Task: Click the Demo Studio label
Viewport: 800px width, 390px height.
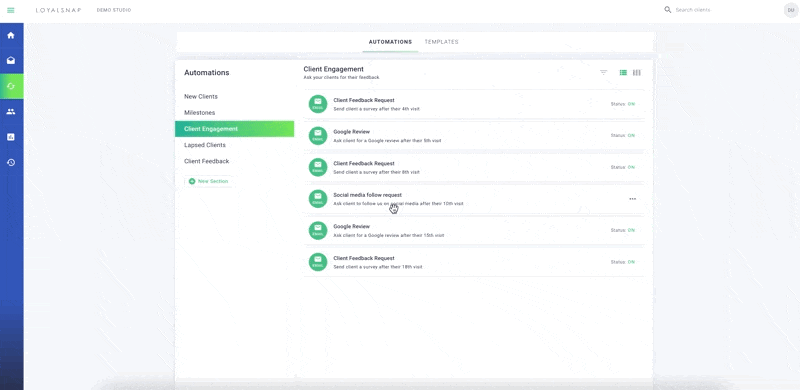Action: (x=114, y=10)
